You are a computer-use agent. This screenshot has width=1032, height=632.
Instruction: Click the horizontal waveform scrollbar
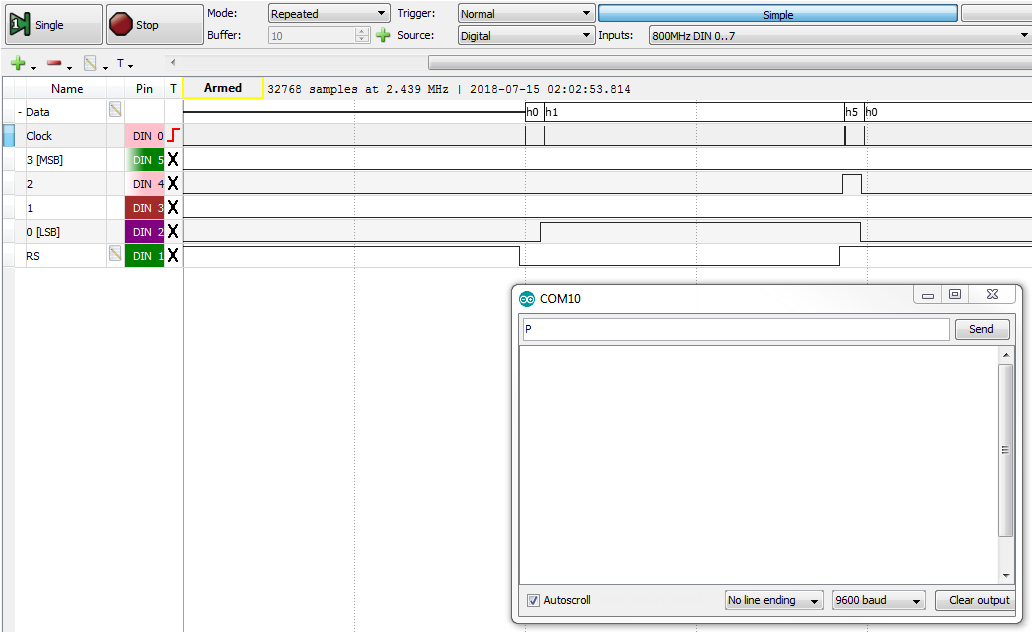click(x=730, y=63)
